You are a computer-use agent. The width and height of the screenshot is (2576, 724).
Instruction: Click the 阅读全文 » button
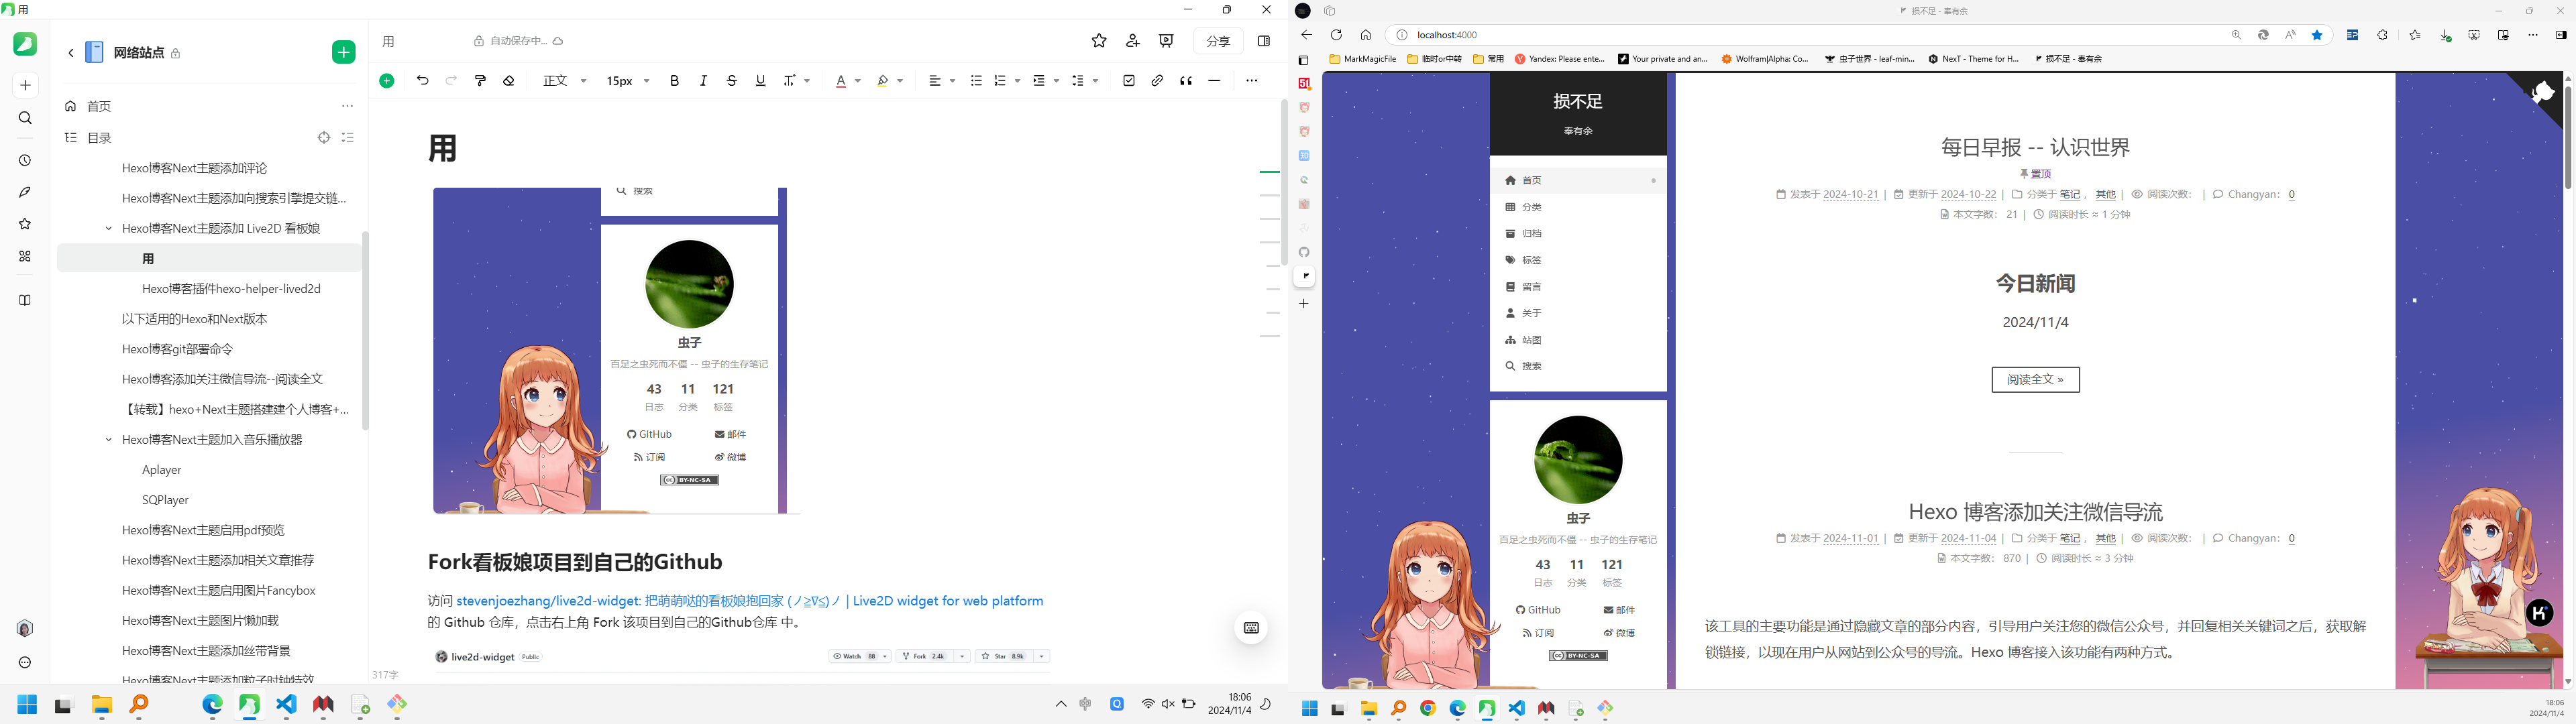[x=2035, y=380]
